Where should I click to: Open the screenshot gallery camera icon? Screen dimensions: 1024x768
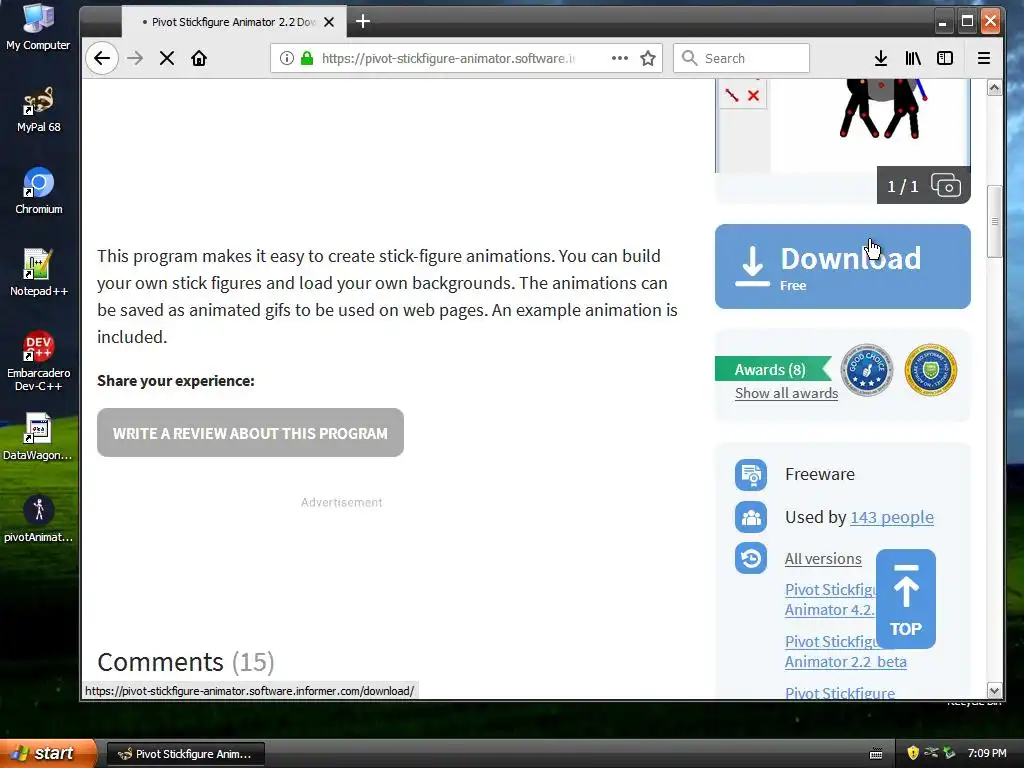pos(946,185)
